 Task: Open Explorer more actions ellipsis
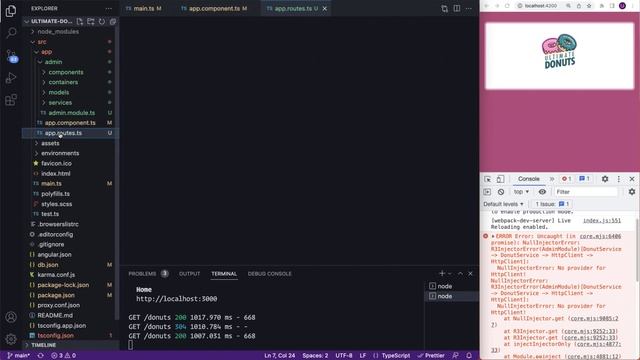pyautogui.click(x=109, y=8)
